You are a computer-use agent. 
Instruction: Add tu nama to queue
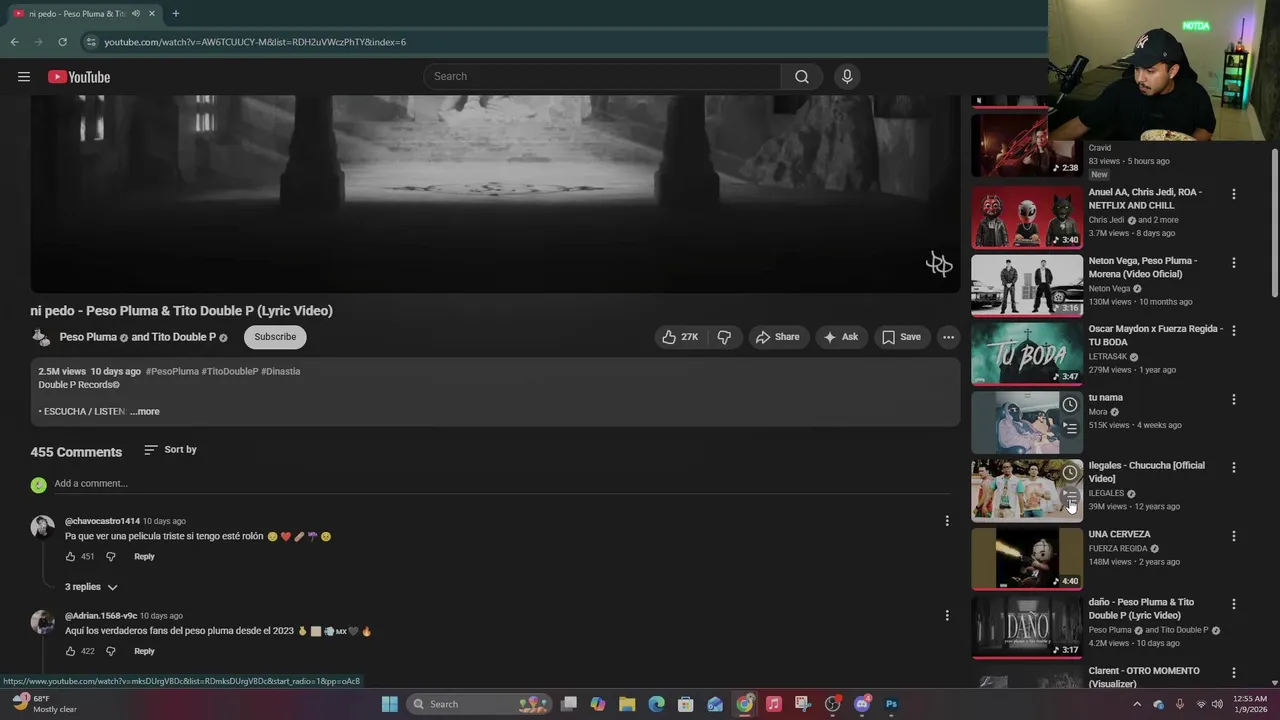click(1070, 428)
